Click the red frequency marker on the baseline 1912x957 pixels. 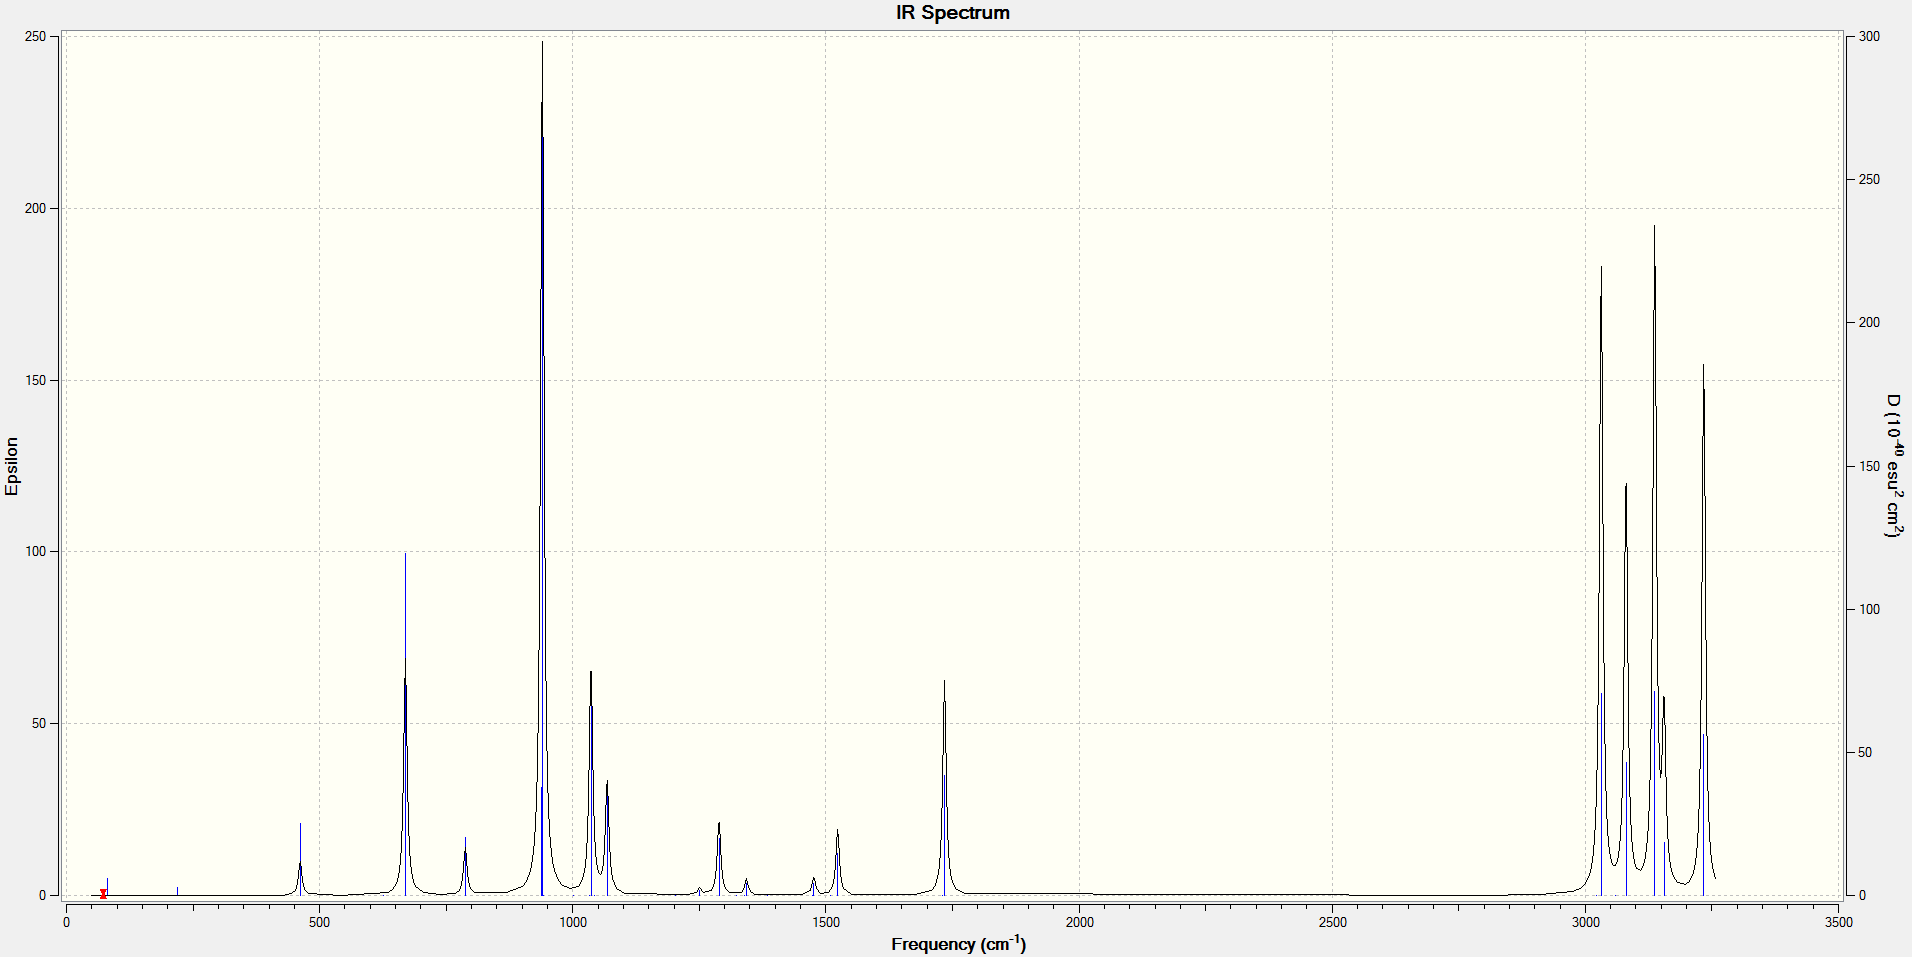click(x=103, y=894)
